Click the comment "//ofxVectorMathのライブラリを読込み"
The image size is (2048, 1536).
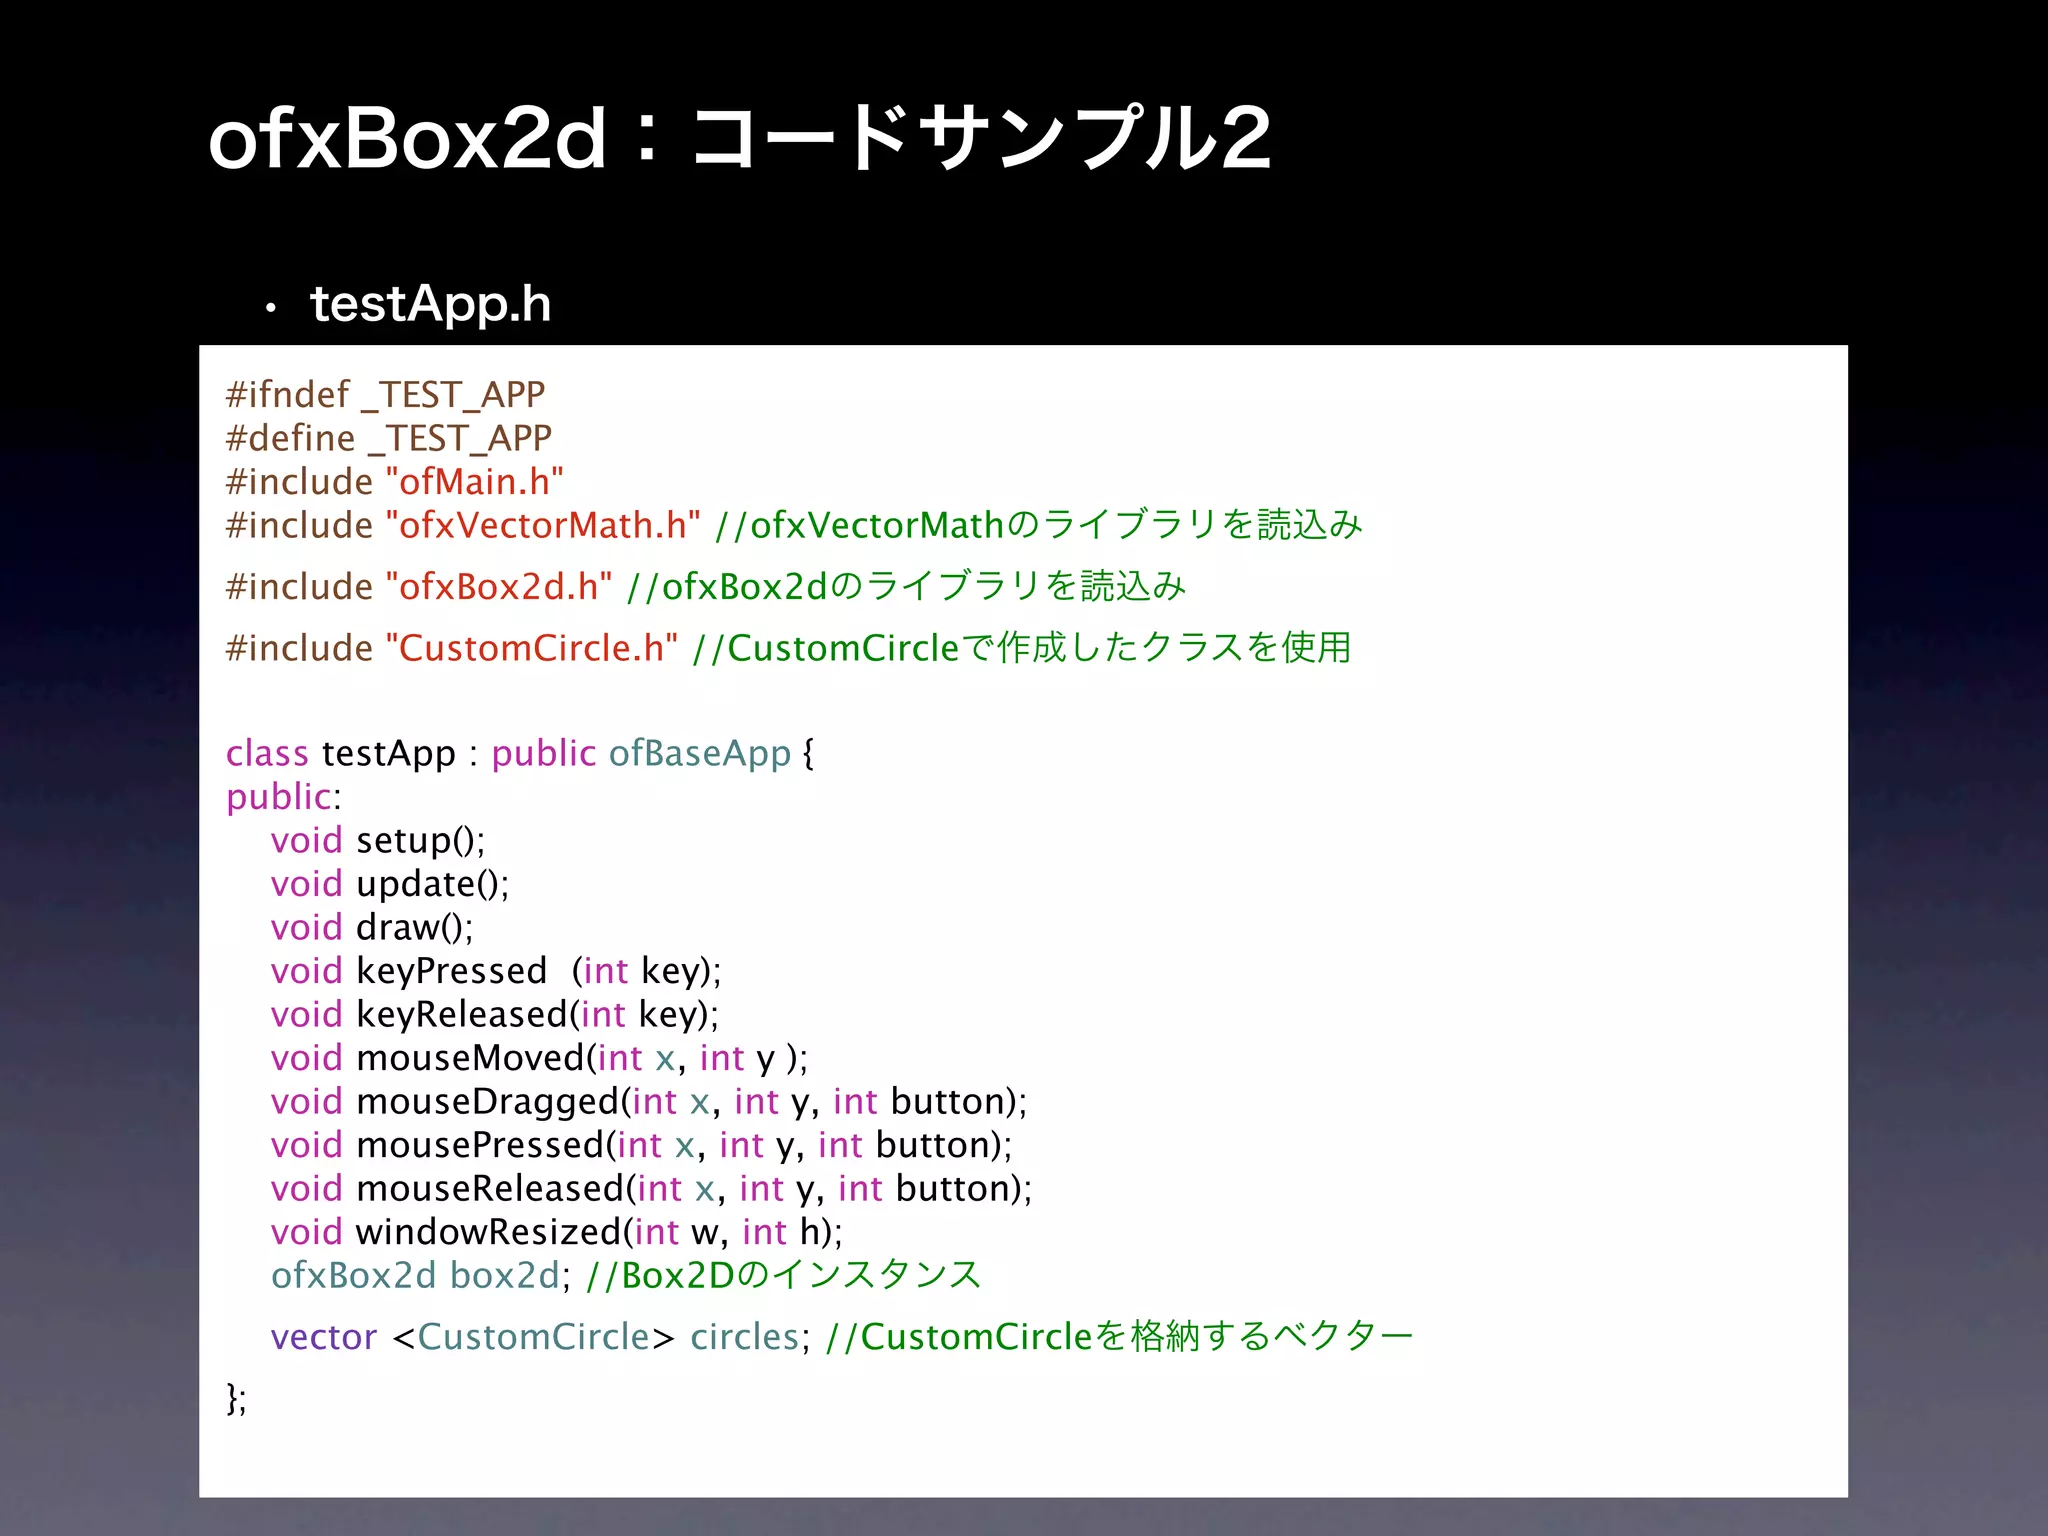coord(1039,525)
